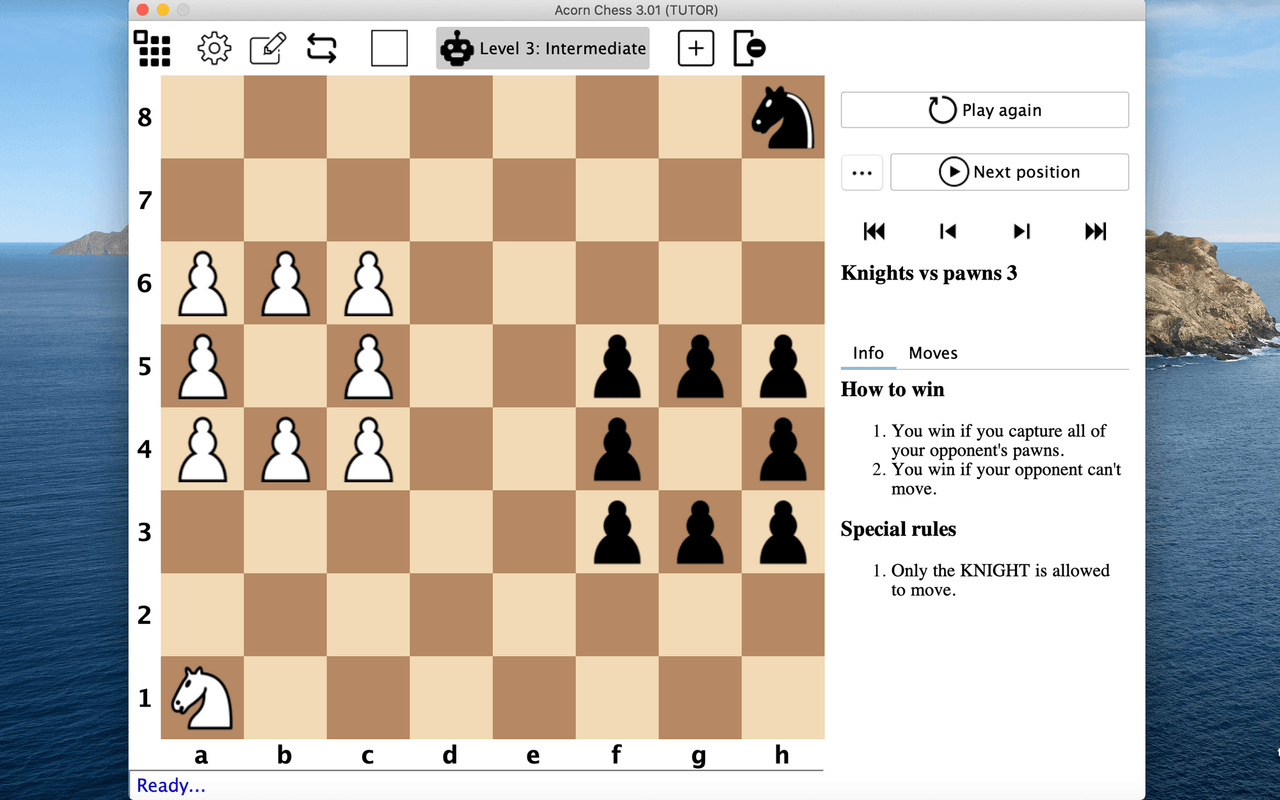1280x800 pixels.
Task: Click the Play again button
Action: point(983,110)
